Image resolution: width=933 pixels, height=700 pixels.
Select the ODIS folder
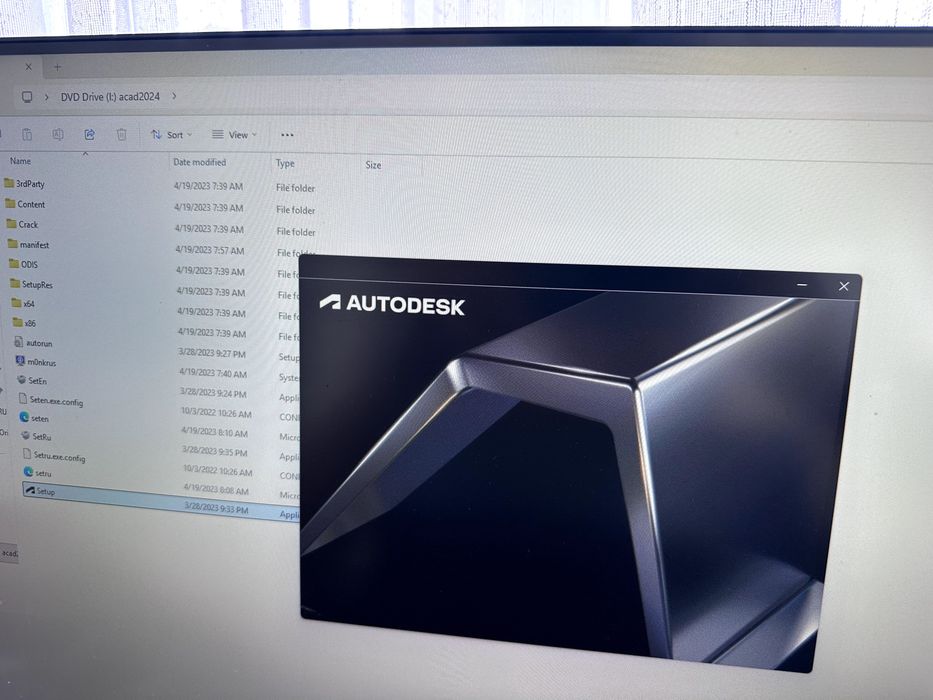pyautogui.click(x=24, y=264)
